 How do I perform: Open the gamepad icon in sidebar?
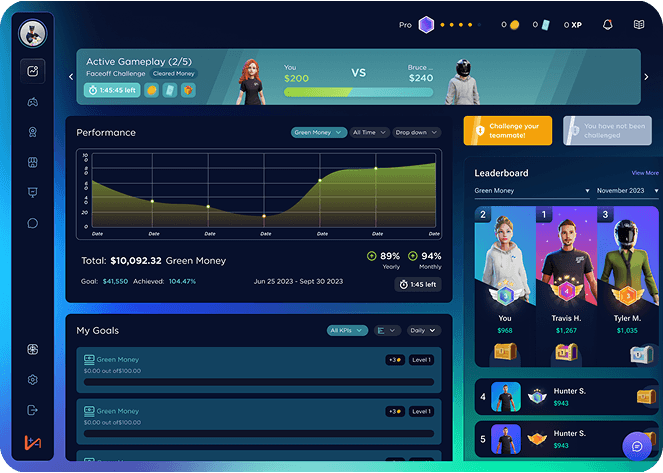point(33,101)
